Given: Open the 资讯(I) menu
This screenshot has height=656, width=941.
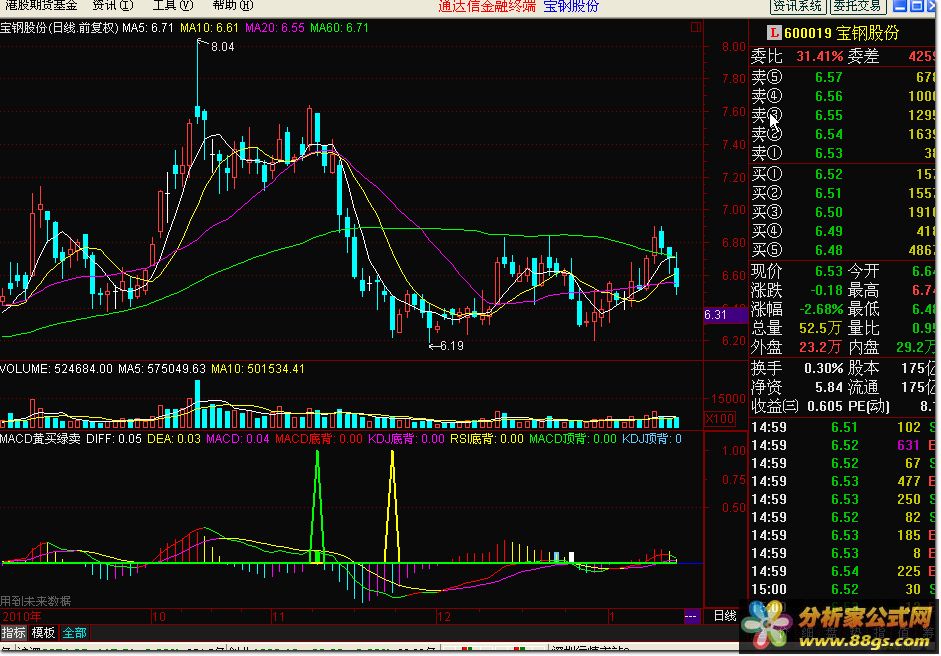Looking at the screenshot, I should pos(113,6).
